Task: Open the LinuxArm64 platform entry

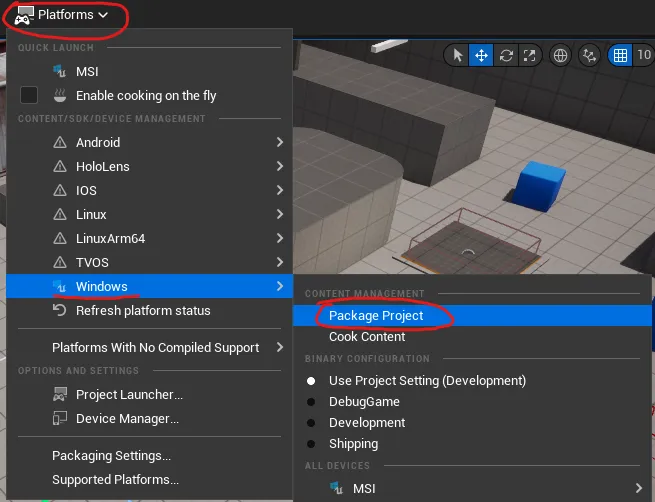Action: coord(149,238)
